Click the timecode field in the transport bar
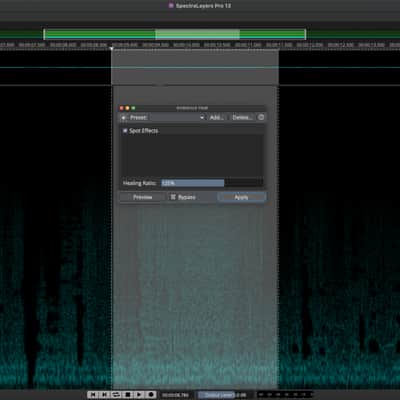The width and height of the screenshot is (400, 400). click(176, 395)
